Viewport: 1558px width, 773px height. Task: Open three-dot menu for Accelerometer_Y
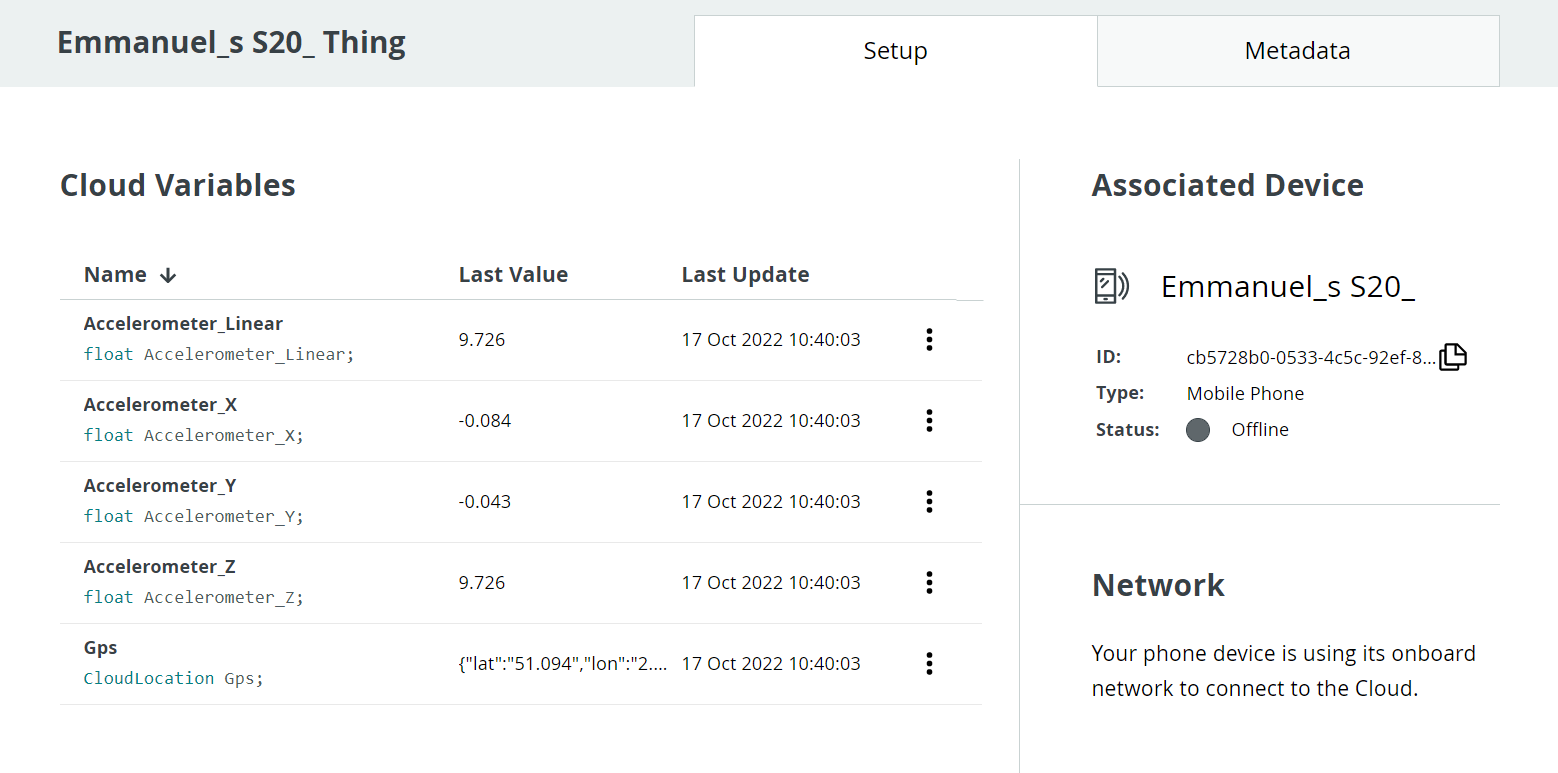pos(929,502)
